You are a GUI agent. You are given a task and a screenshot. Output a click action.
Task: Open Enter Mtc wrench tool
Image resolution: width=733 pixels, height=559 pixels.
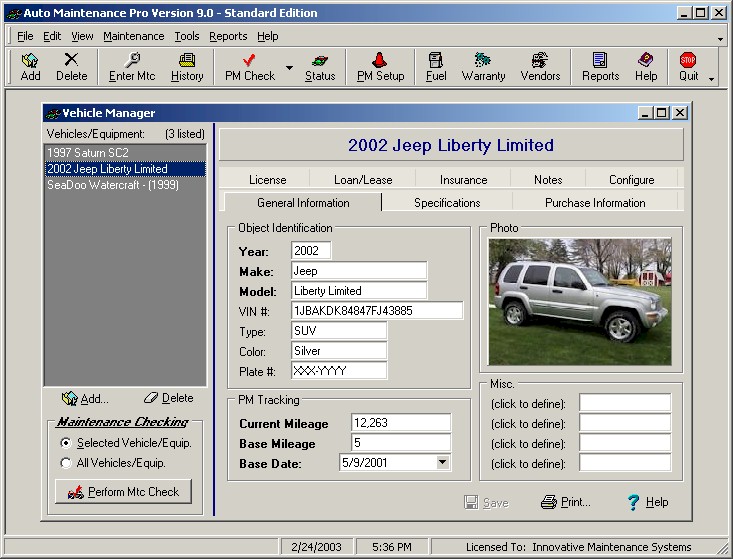[132, 67]
